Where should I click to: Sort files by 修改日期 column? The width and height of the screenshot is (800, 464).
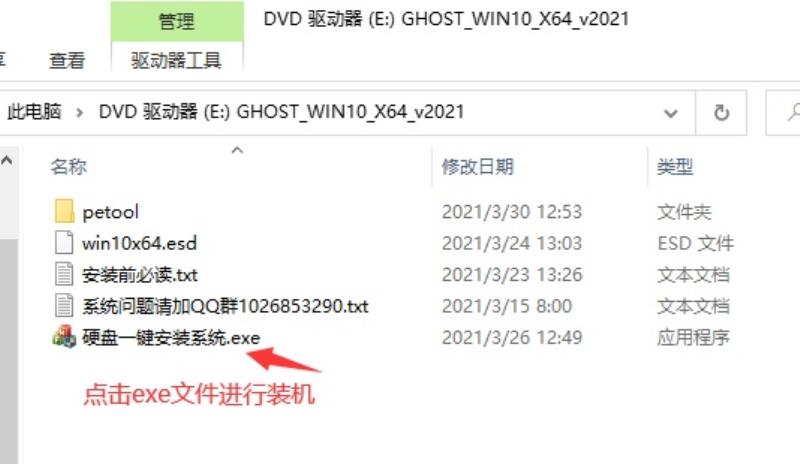pyautogui.click(x=478, y=166)
